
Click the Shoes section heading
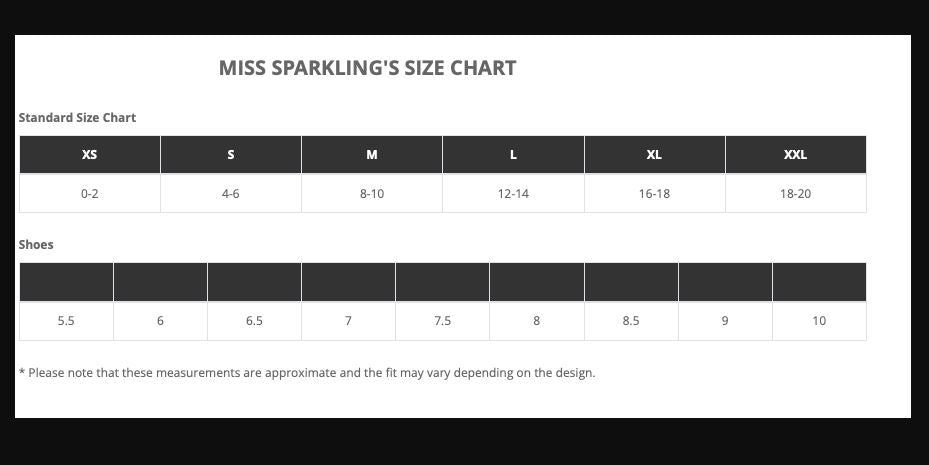(x=36, y=245)
